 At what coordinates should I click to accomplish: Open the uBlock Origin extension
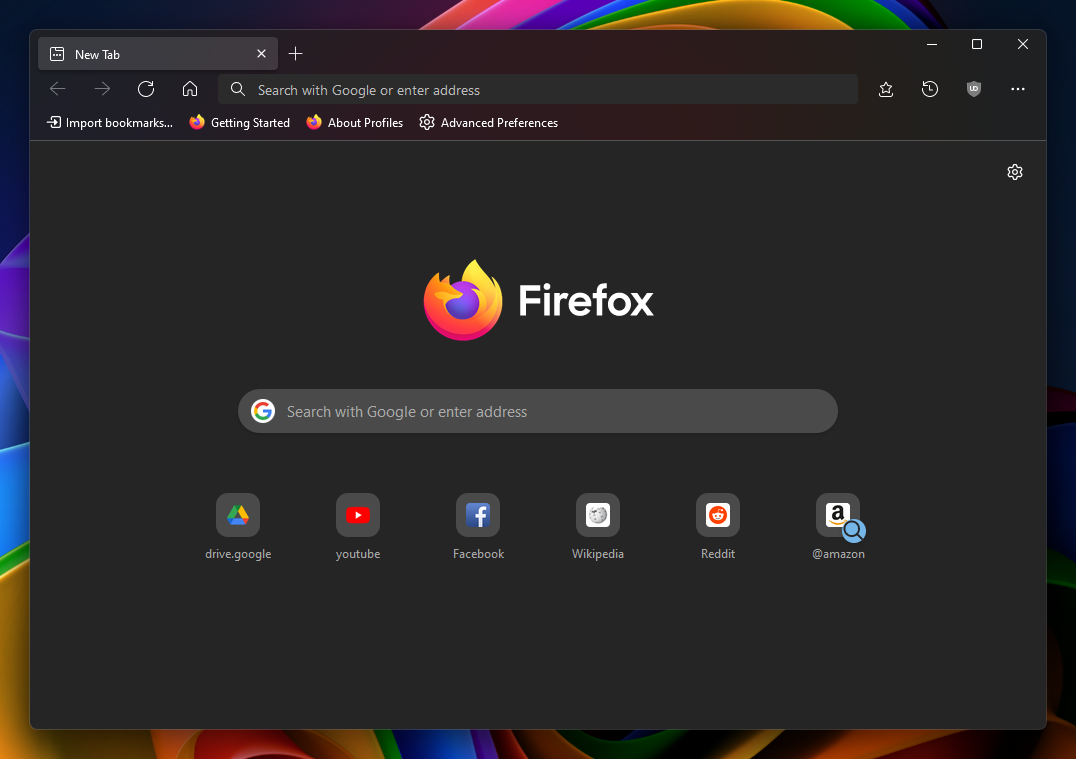[974, 89]
